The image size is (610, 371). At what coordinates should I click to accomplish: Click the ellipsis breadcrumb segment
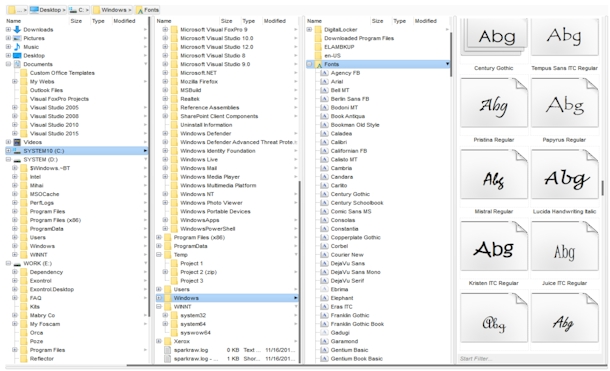tap(17, 10)
